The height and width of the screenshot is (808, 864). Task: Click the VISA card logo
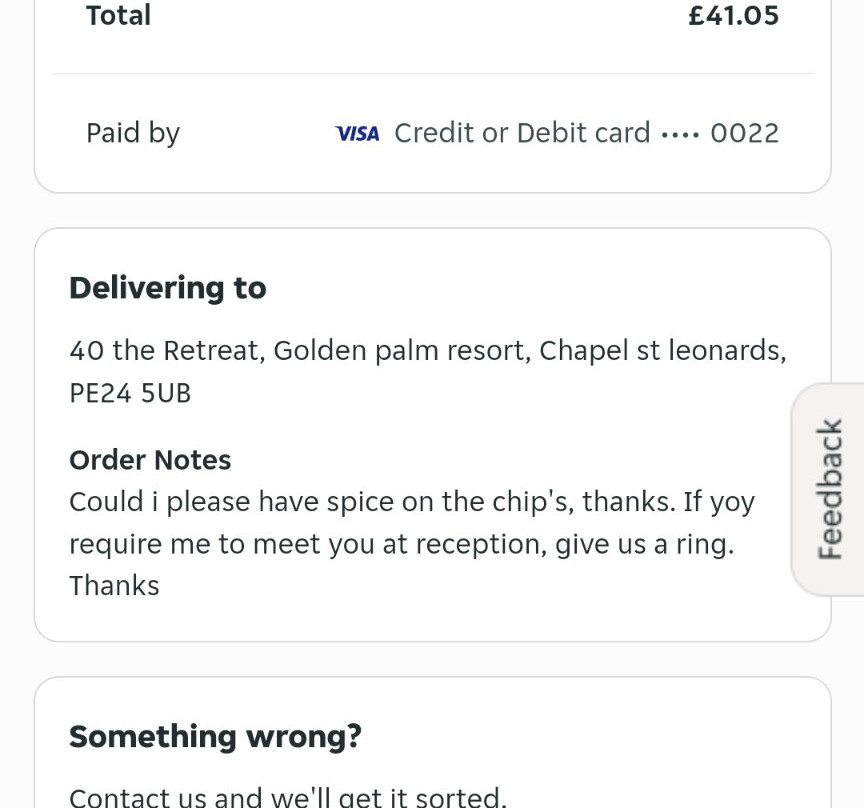(x=357, y=134)
